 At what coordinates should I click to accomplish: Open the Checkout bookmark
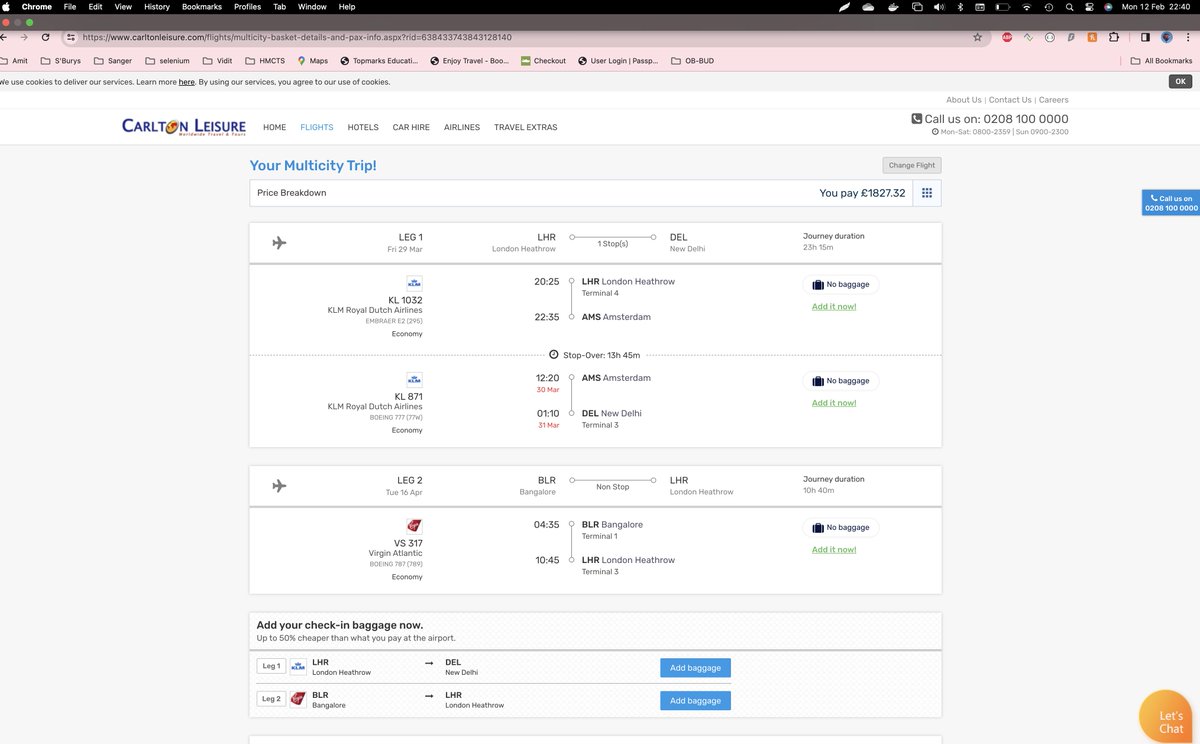click(x=543, y=60)
